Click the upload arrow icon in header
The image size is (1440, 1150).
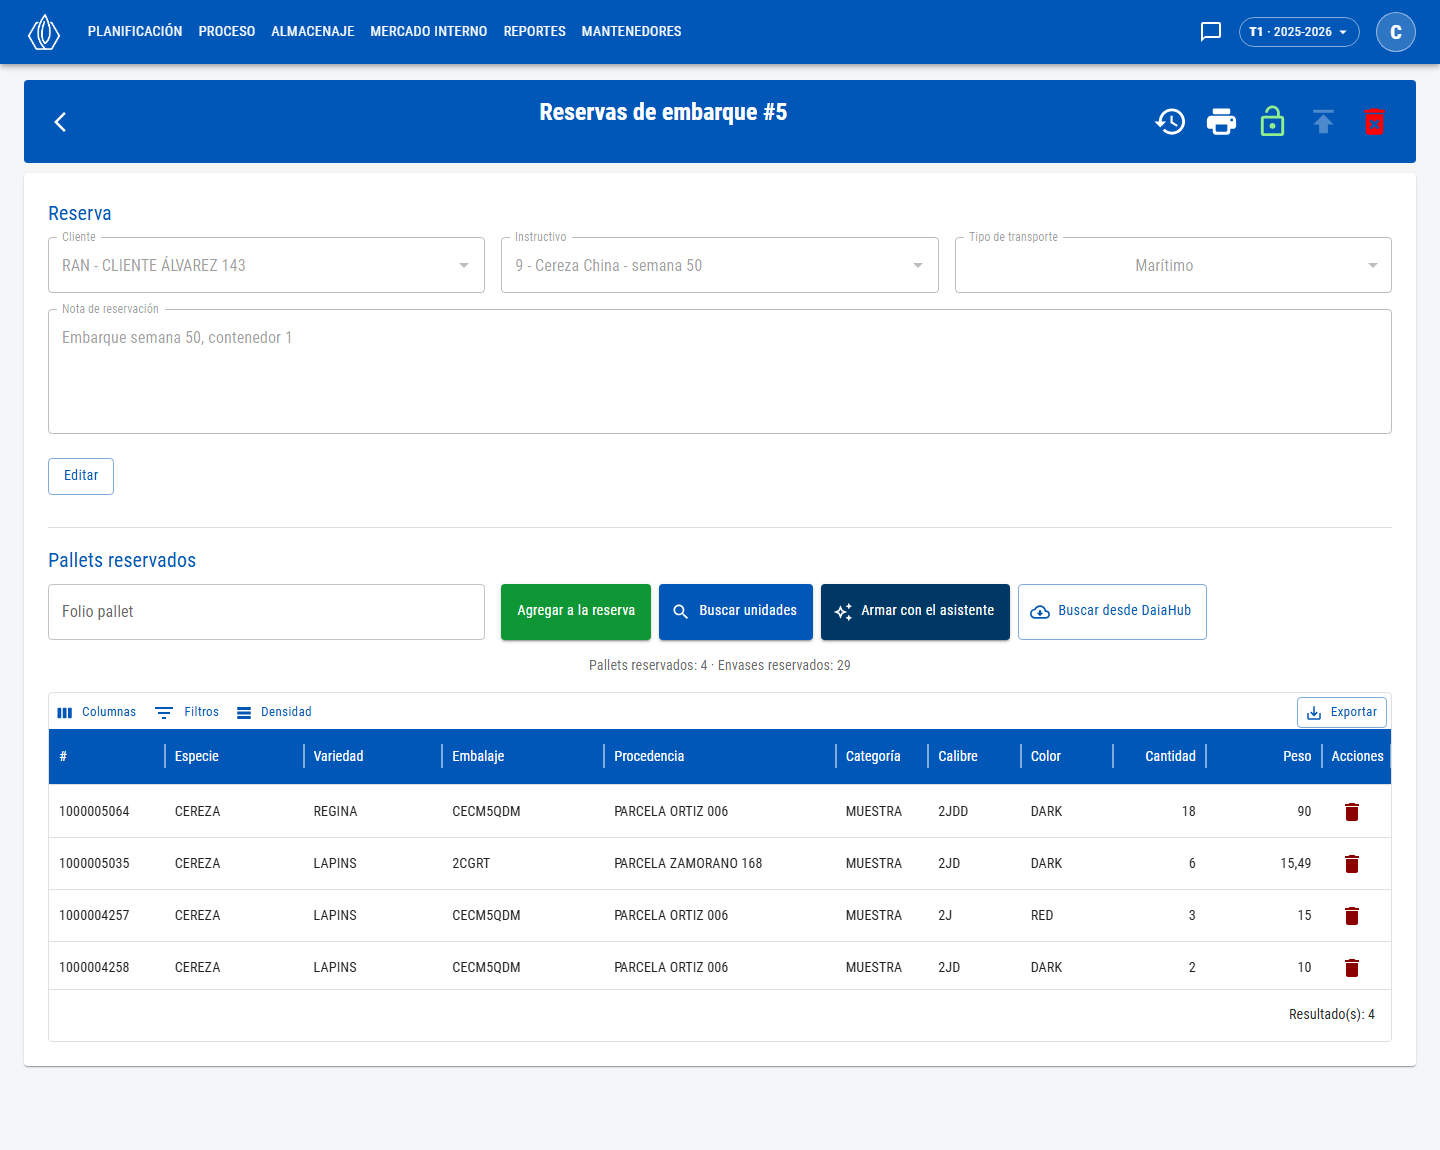[x=1323, y=122]
